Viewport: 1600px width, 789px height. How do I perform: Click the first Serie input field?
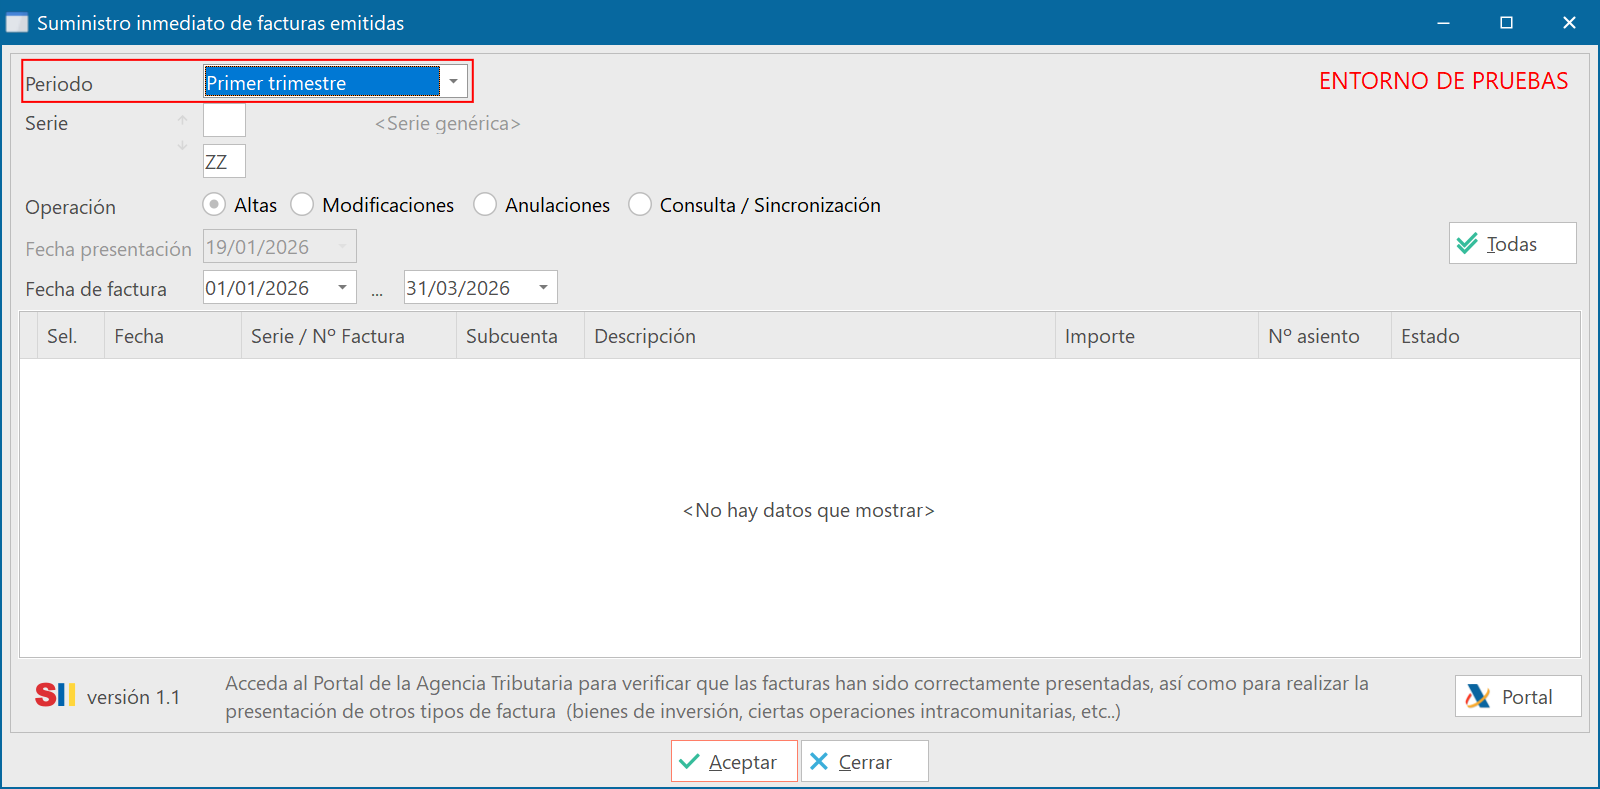click(224, 121)
